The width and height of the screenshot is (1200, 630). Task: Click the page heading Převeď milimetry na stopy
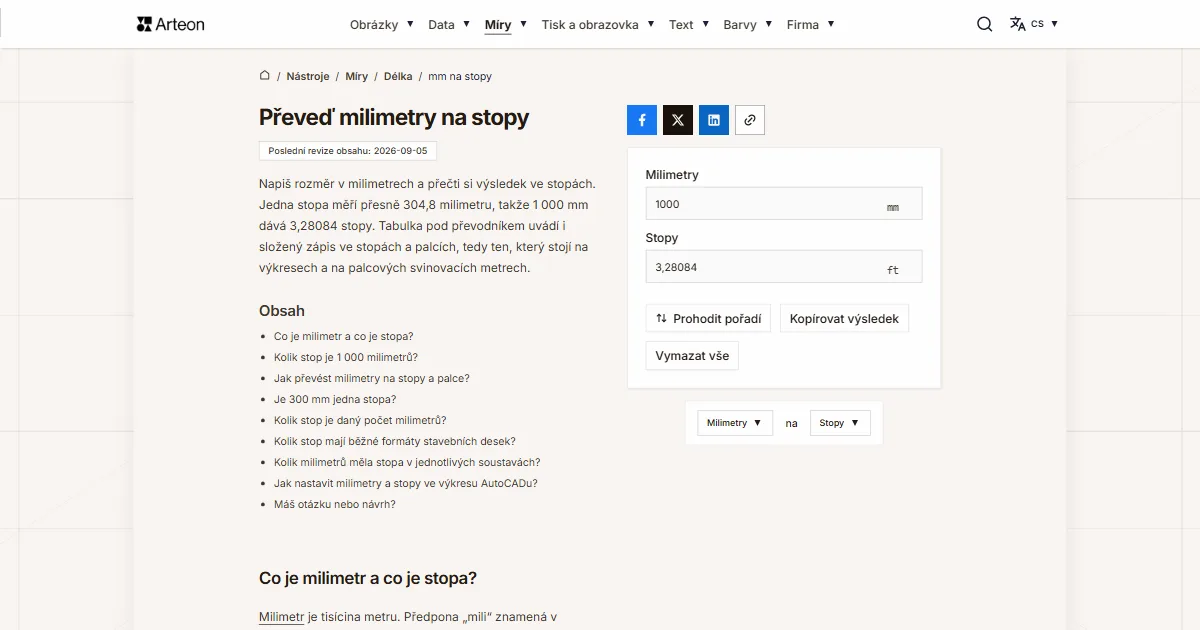click(x=394, y=117)
